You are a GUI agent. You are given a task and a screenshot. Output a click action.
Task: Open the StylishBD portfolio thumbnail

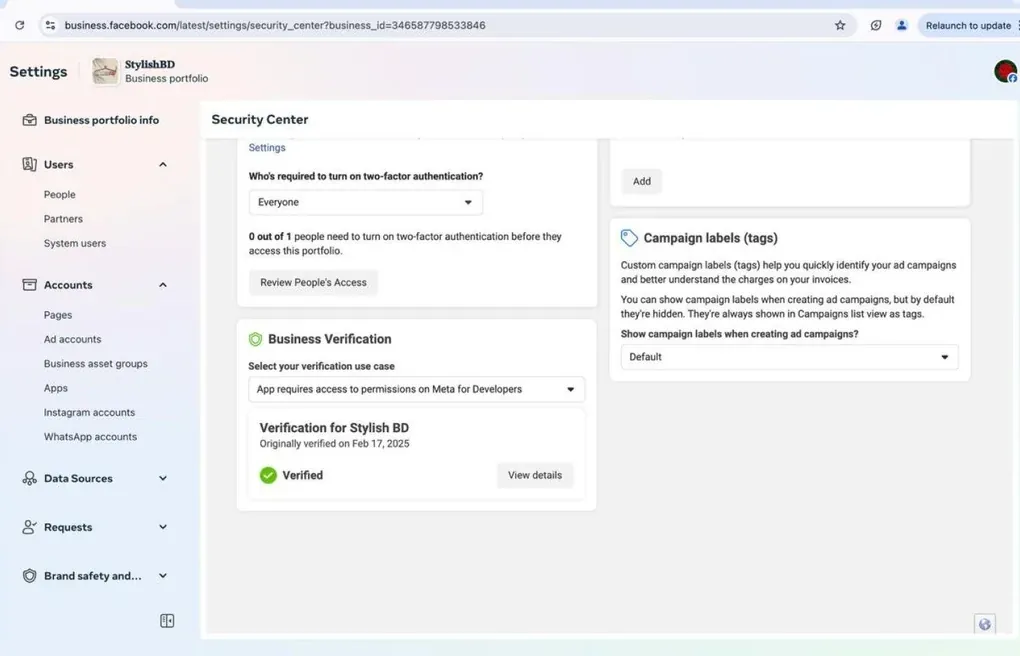tap(105, 71)
